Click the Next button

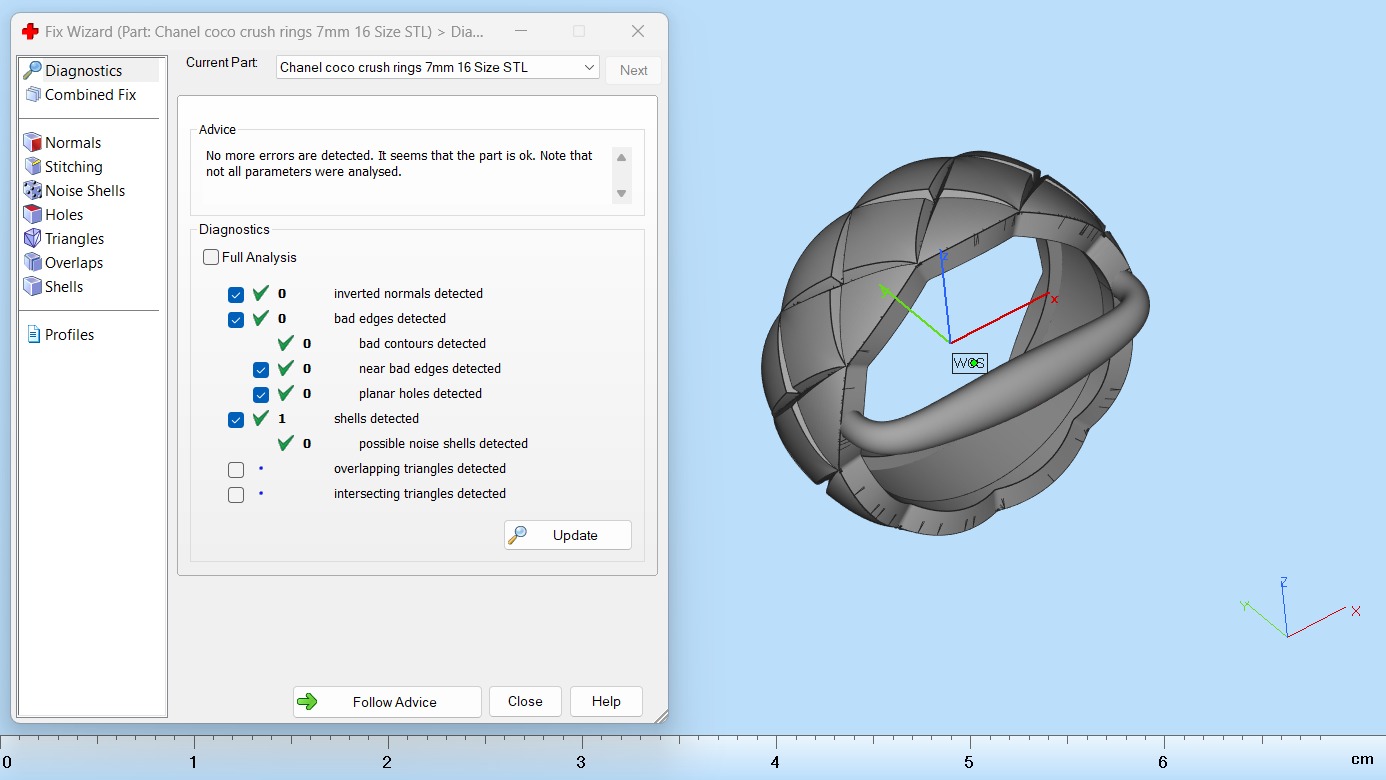pos(634,70)
